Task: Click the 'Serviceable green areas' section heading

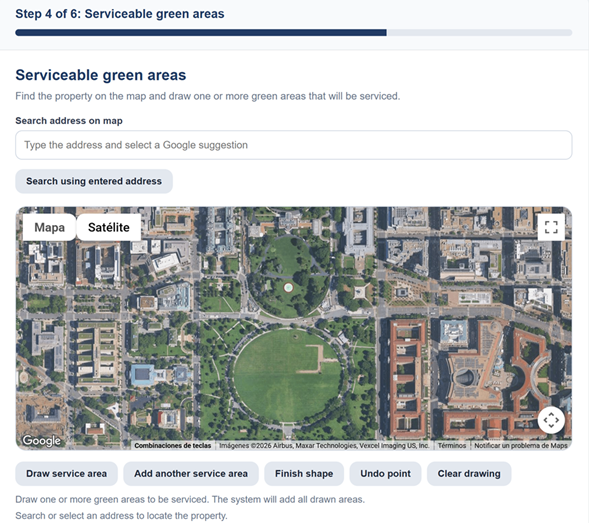Action: point(101,75)
